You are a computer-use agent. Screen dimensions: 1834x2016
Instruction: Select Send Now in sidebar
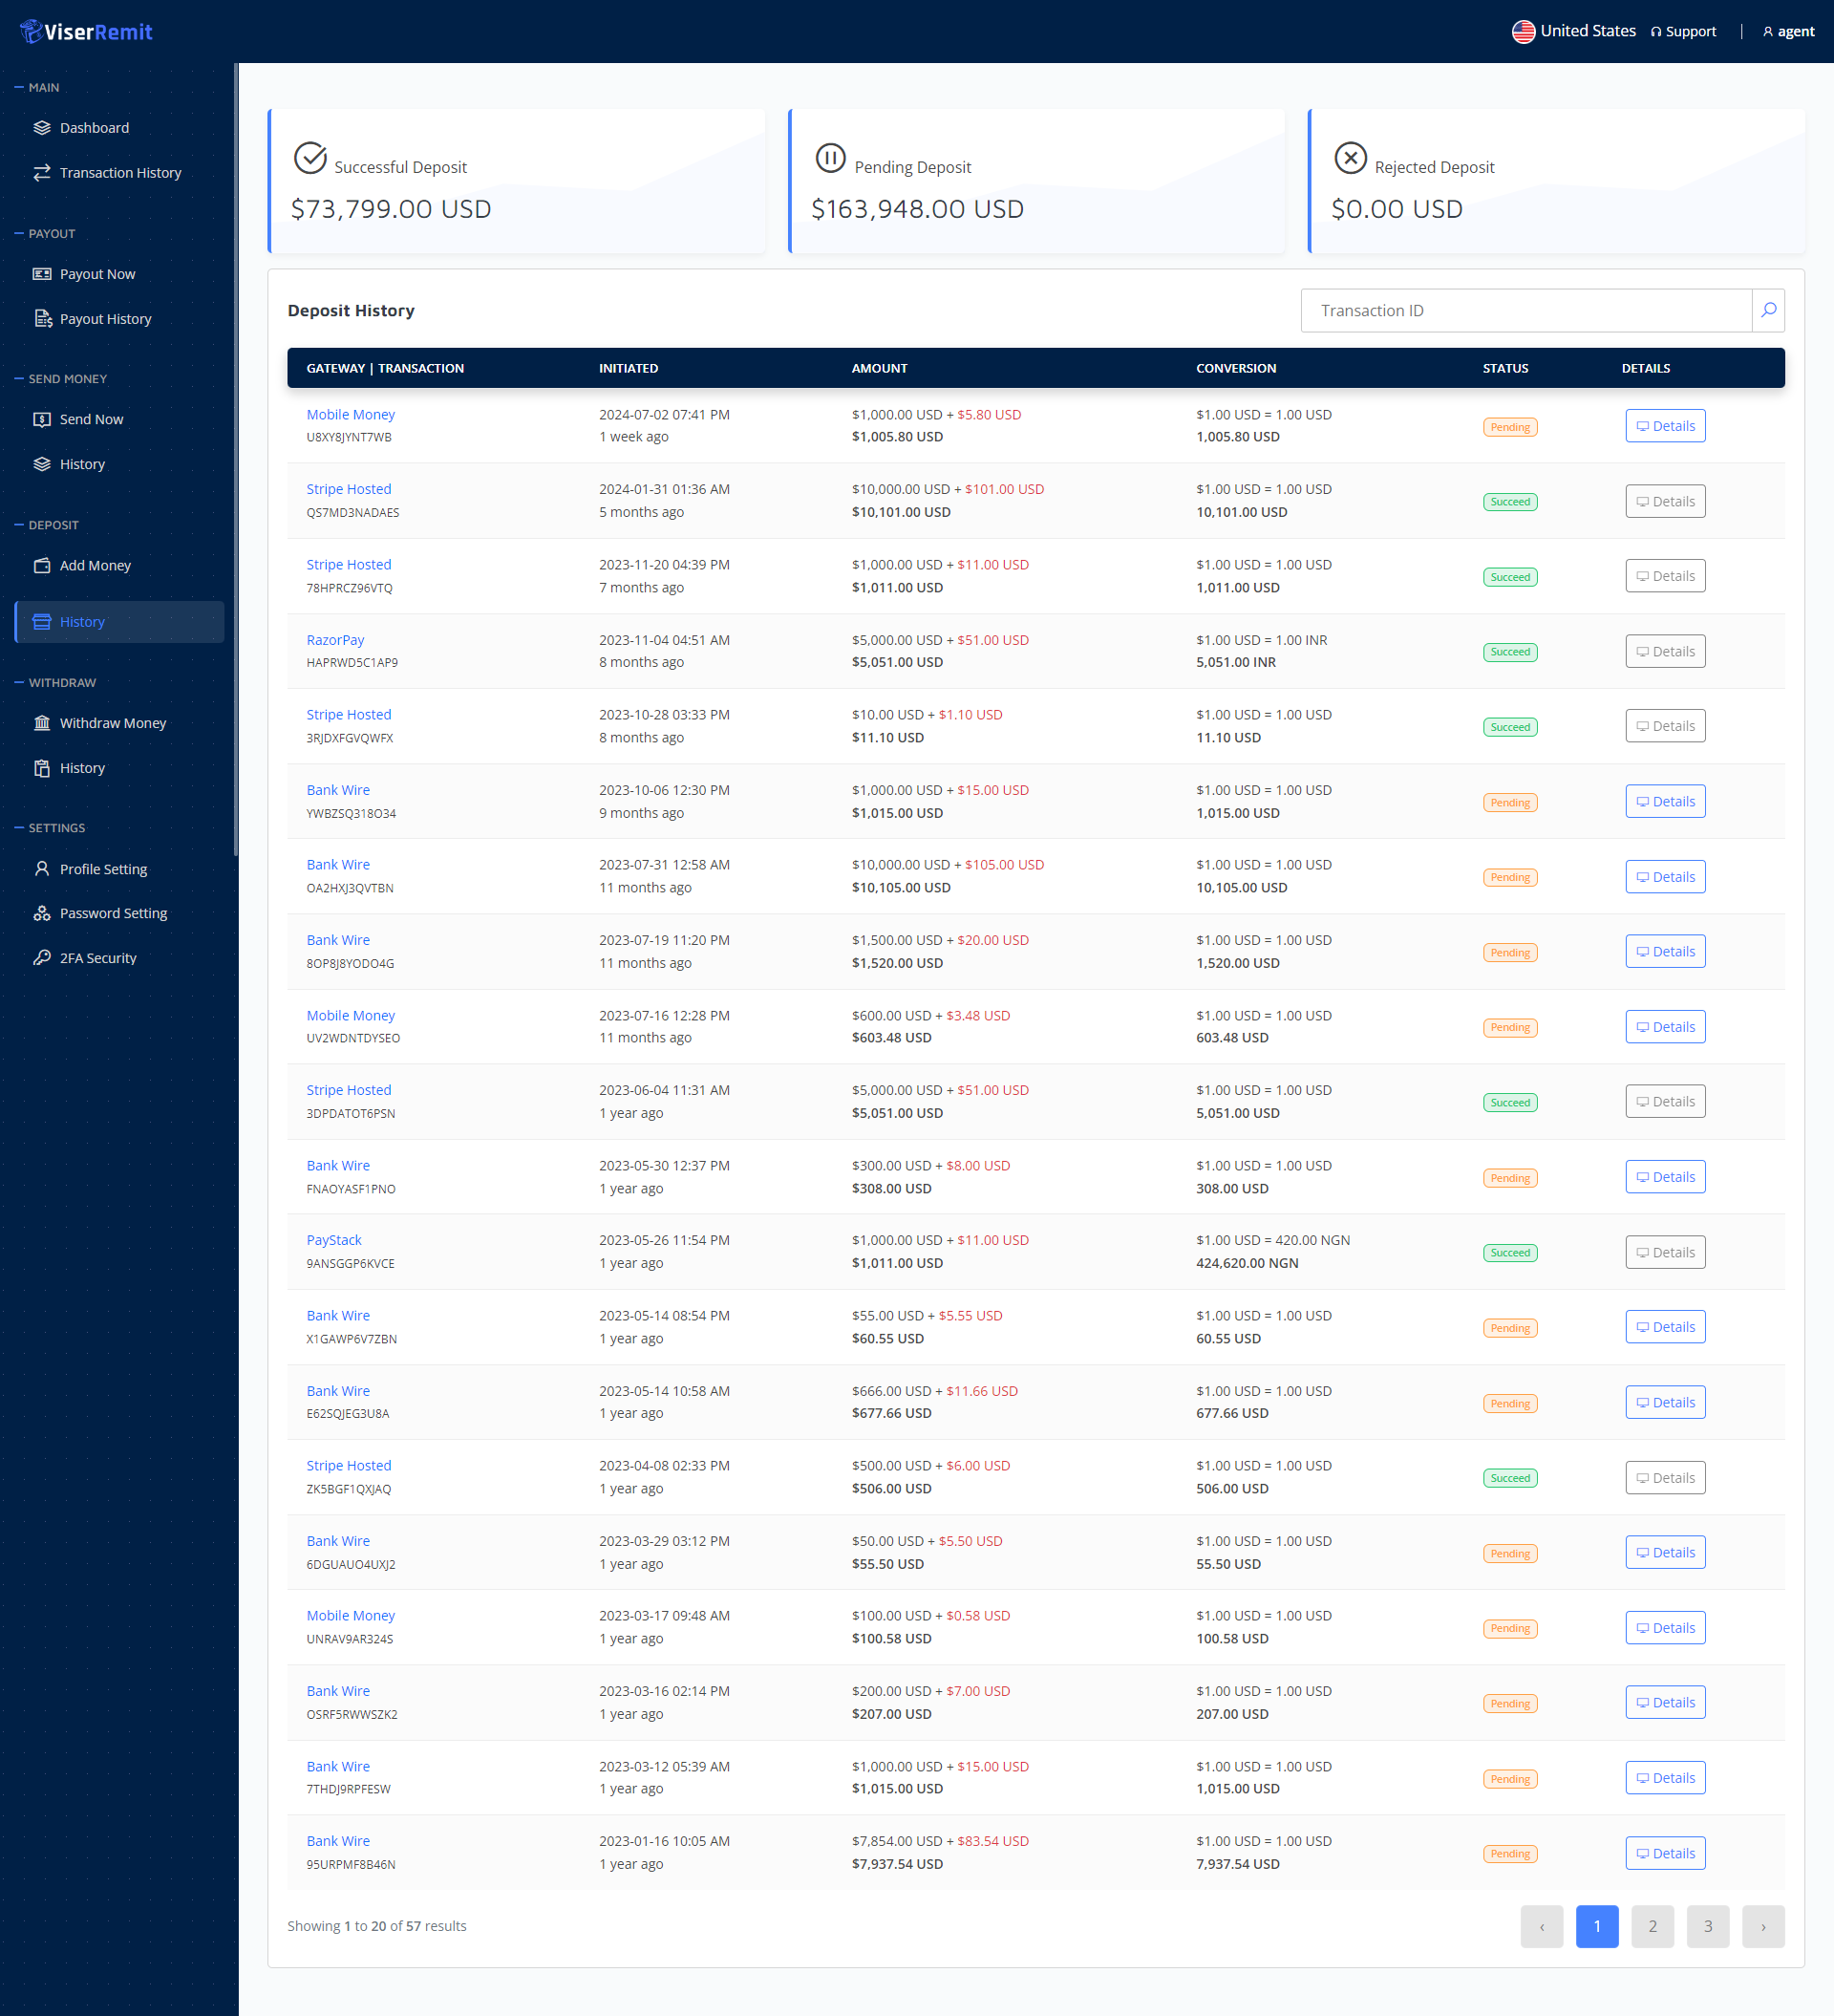tap(91, 419)
